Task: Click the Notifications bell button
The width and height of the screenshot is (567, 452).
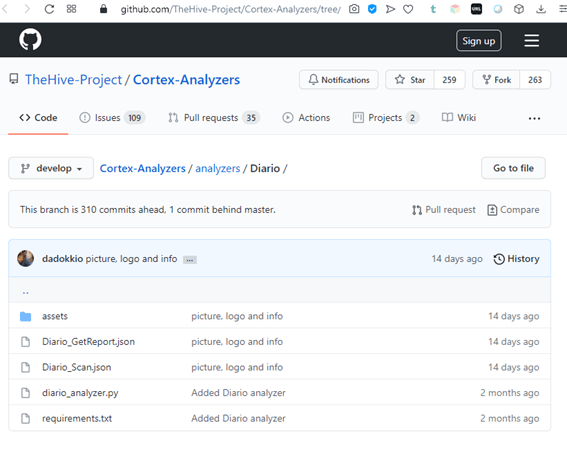Action: (x=339, y=80)
